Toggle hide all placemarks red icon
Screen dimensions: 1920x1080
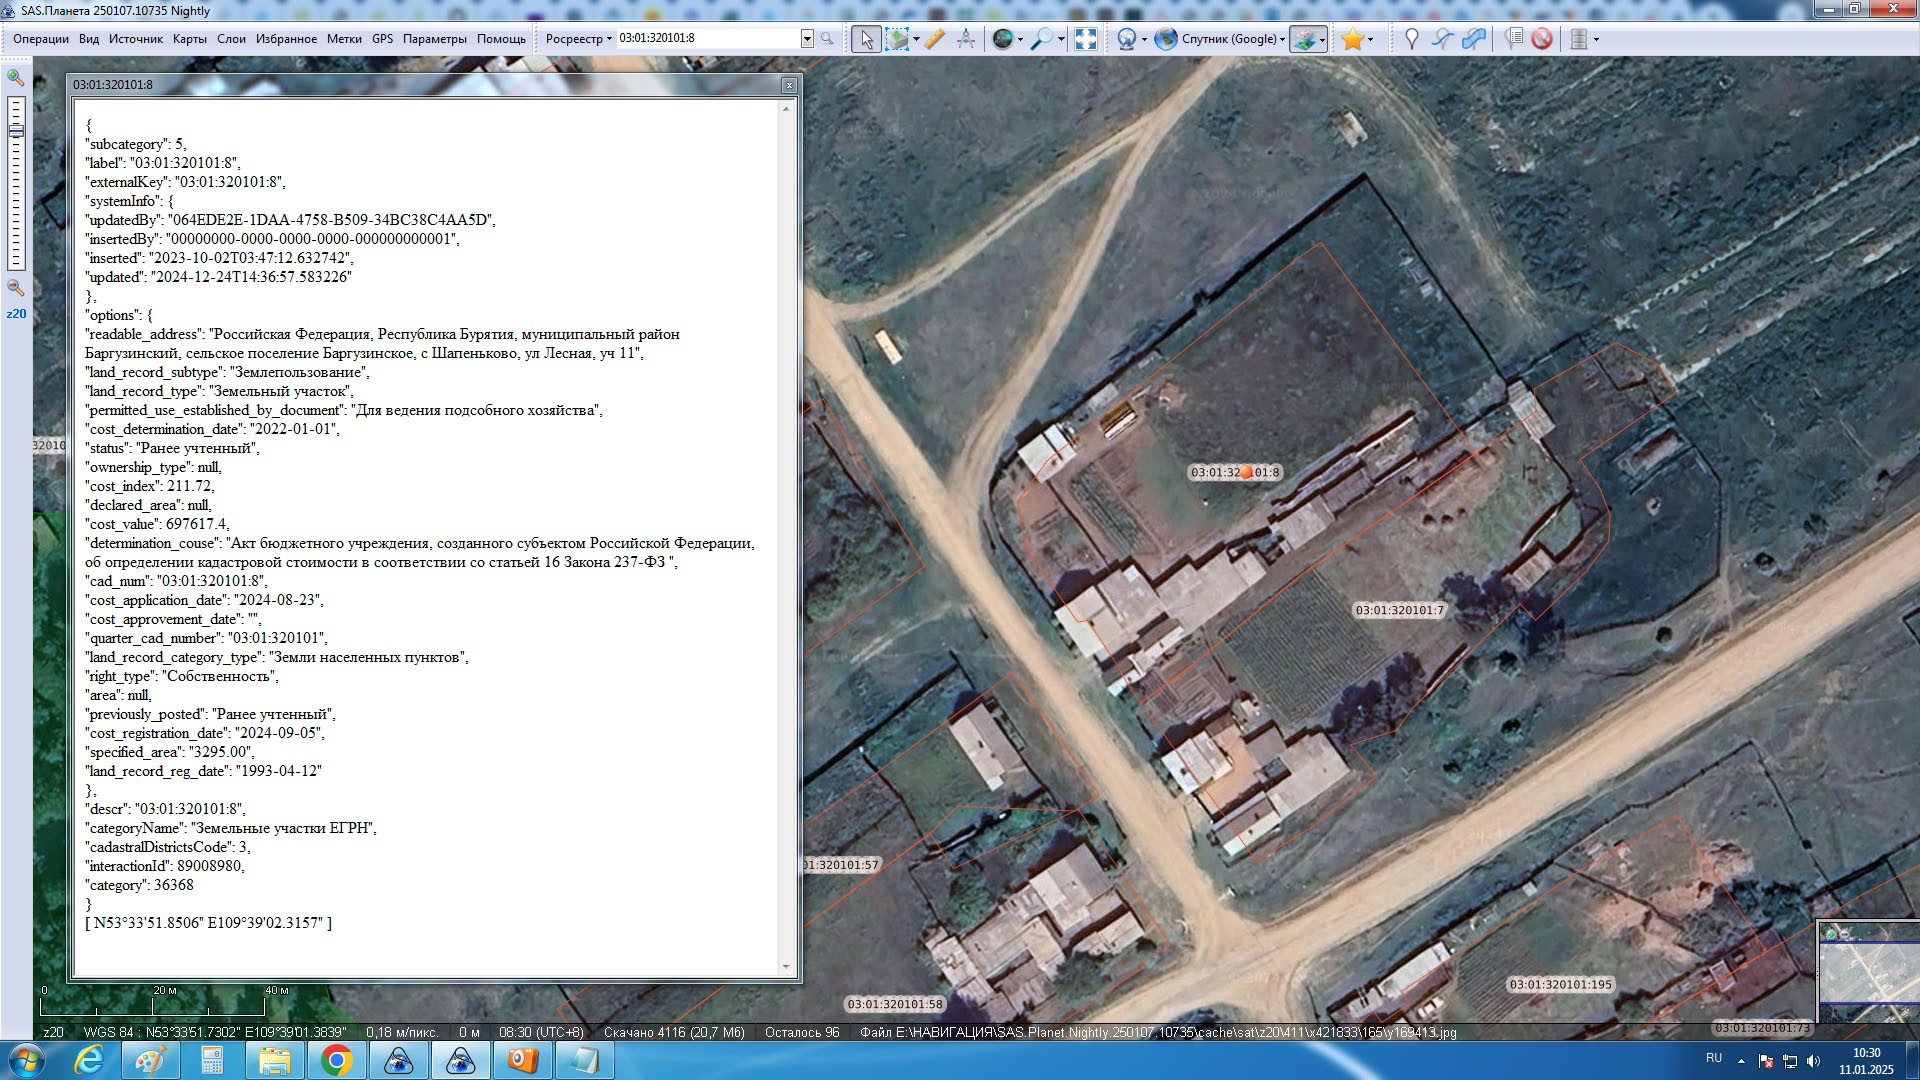click(x=1542, y=39)
